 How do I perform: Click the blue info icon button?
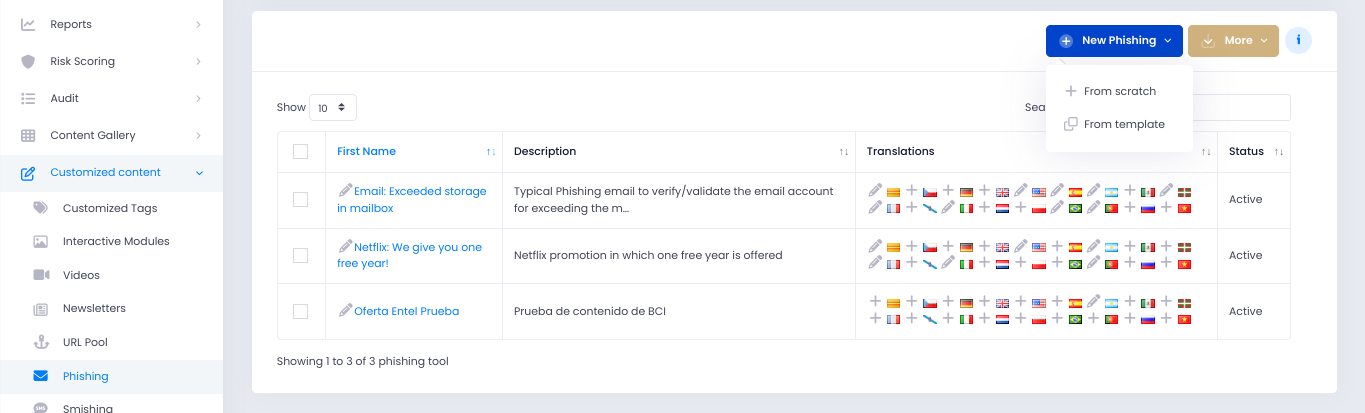coord(1298,41)
